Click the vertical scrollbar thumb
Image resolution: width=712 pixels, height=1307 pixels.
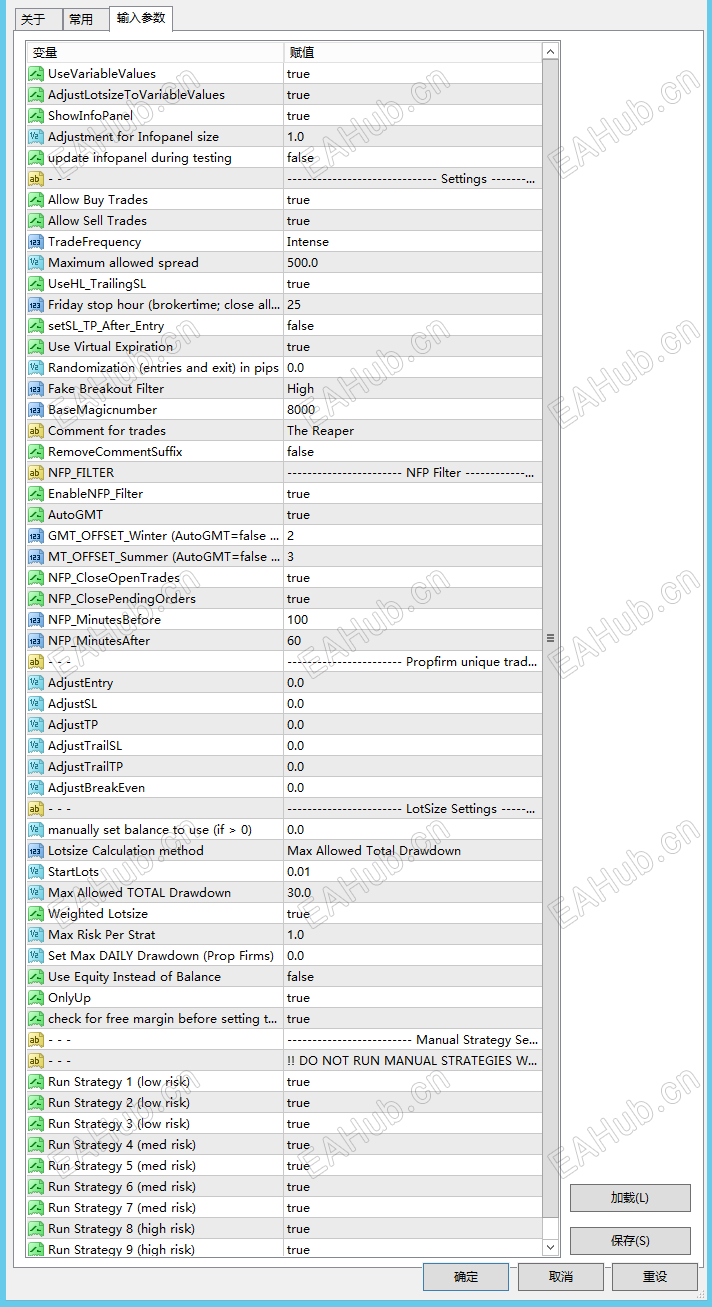point(550,638)
